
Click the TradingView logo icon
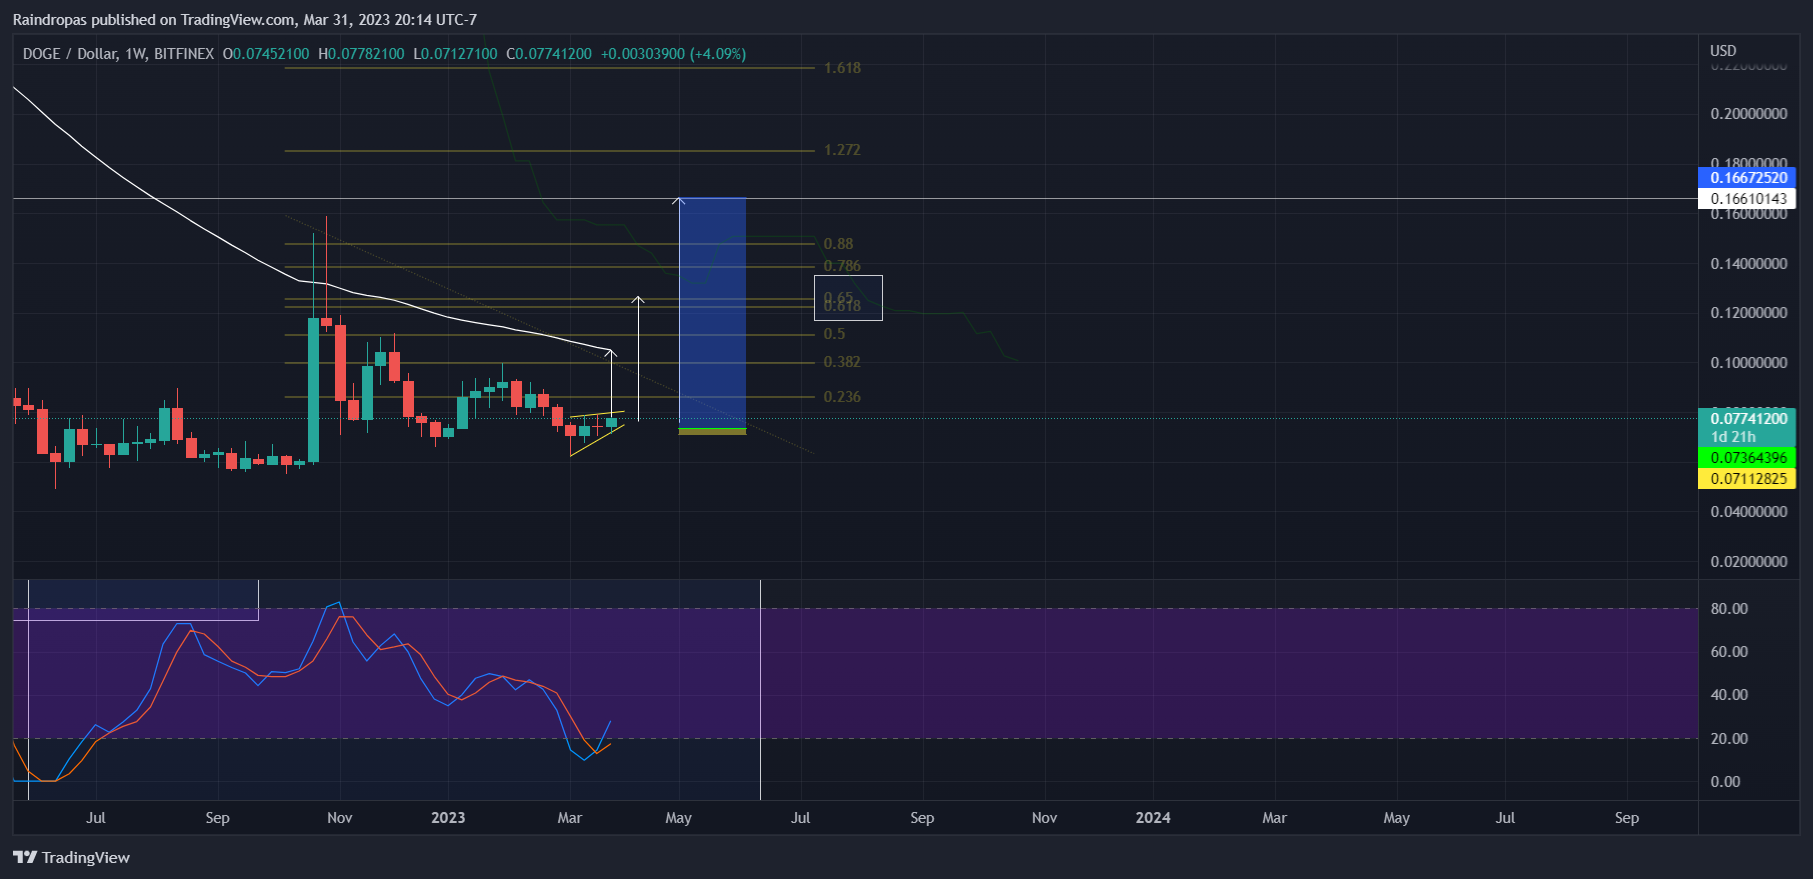pos(25,857)
